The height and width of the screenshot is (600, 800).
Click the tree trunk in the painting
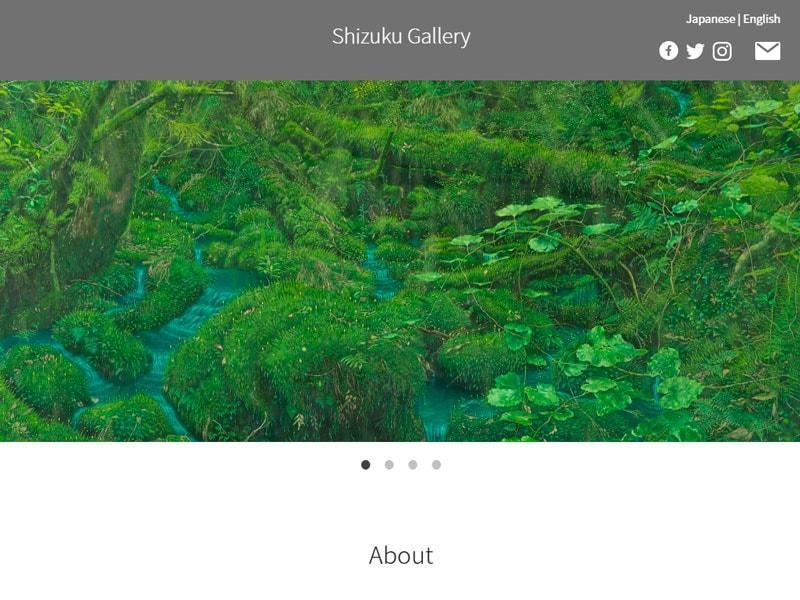92,194
